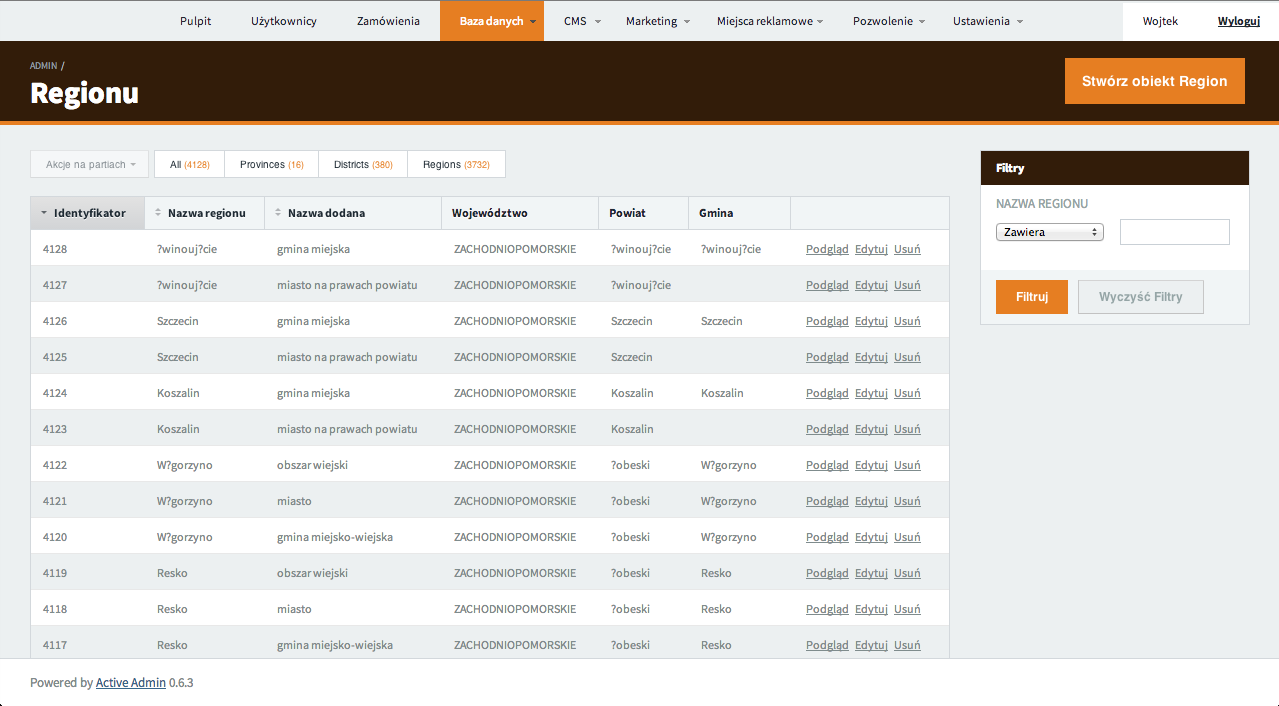Viewport: 1279px width, 706px height.
Task: Expand the CMS menu
Action: tap(582, 21)
